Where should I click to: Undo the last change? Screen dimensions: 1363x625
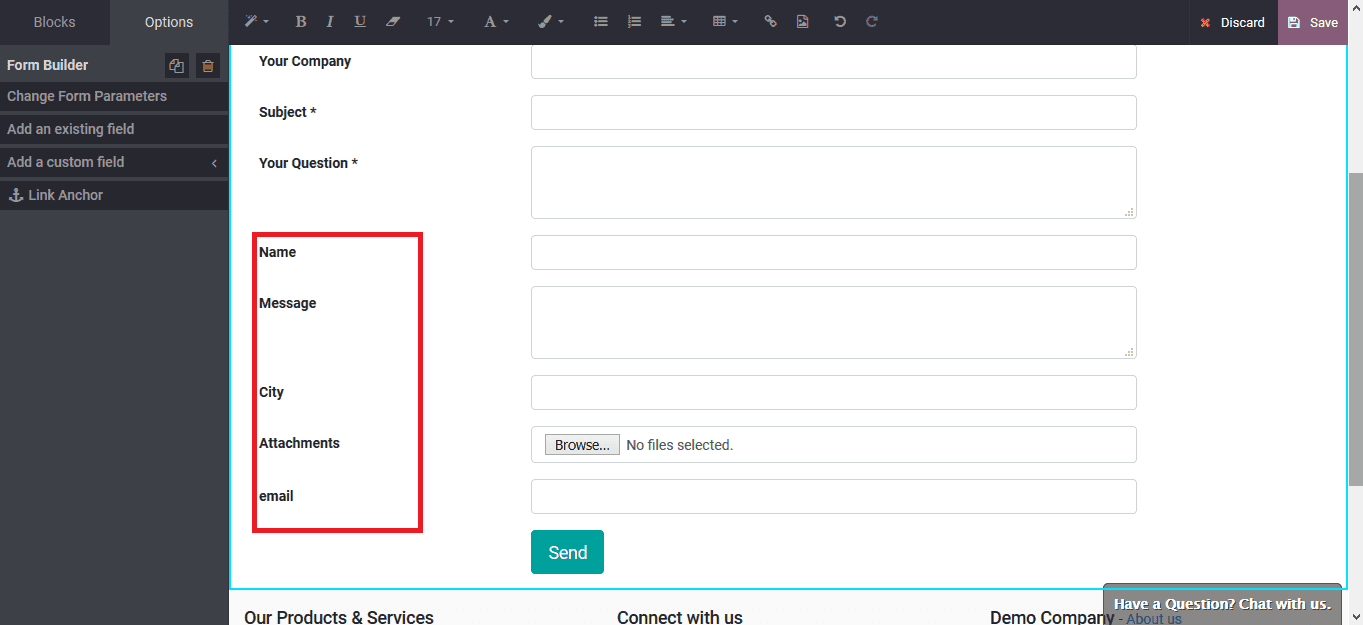click(x=840, y=22)
